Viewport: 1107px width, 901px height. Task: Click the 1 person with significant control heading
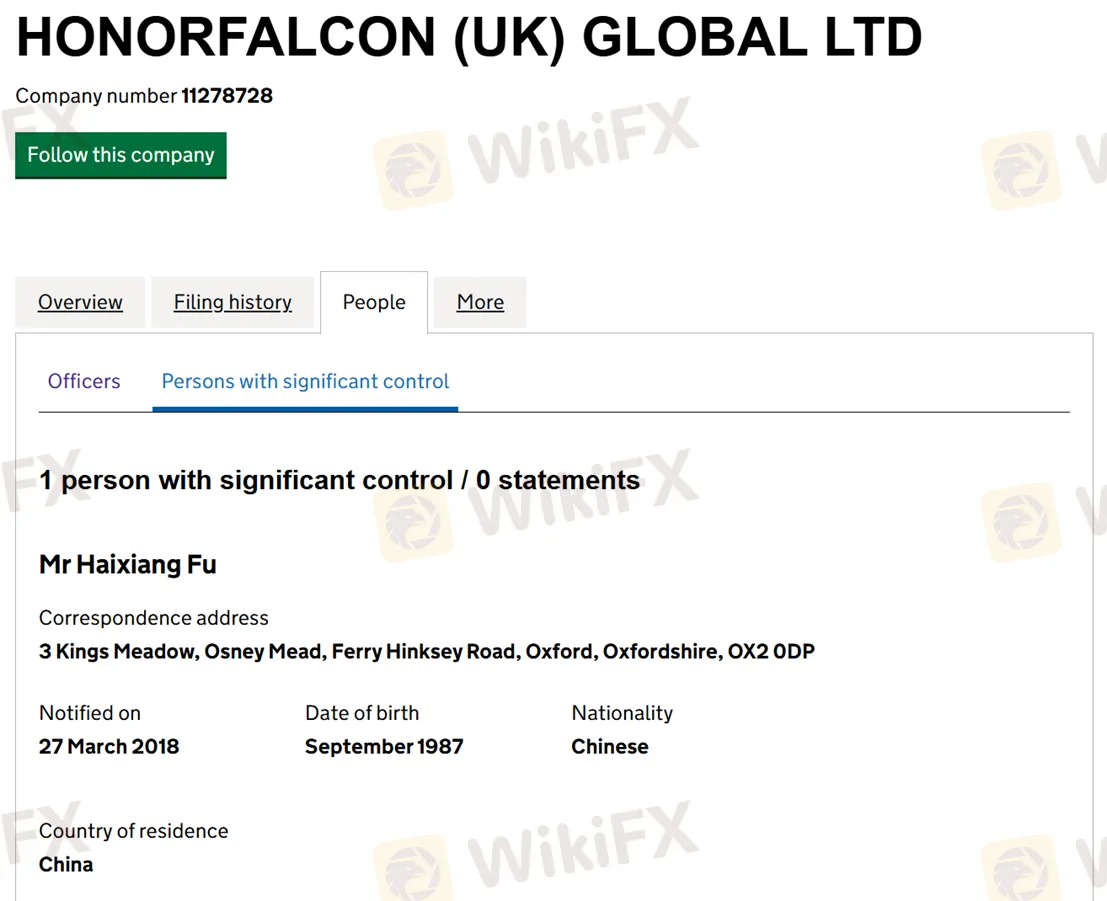click(340, 480)
